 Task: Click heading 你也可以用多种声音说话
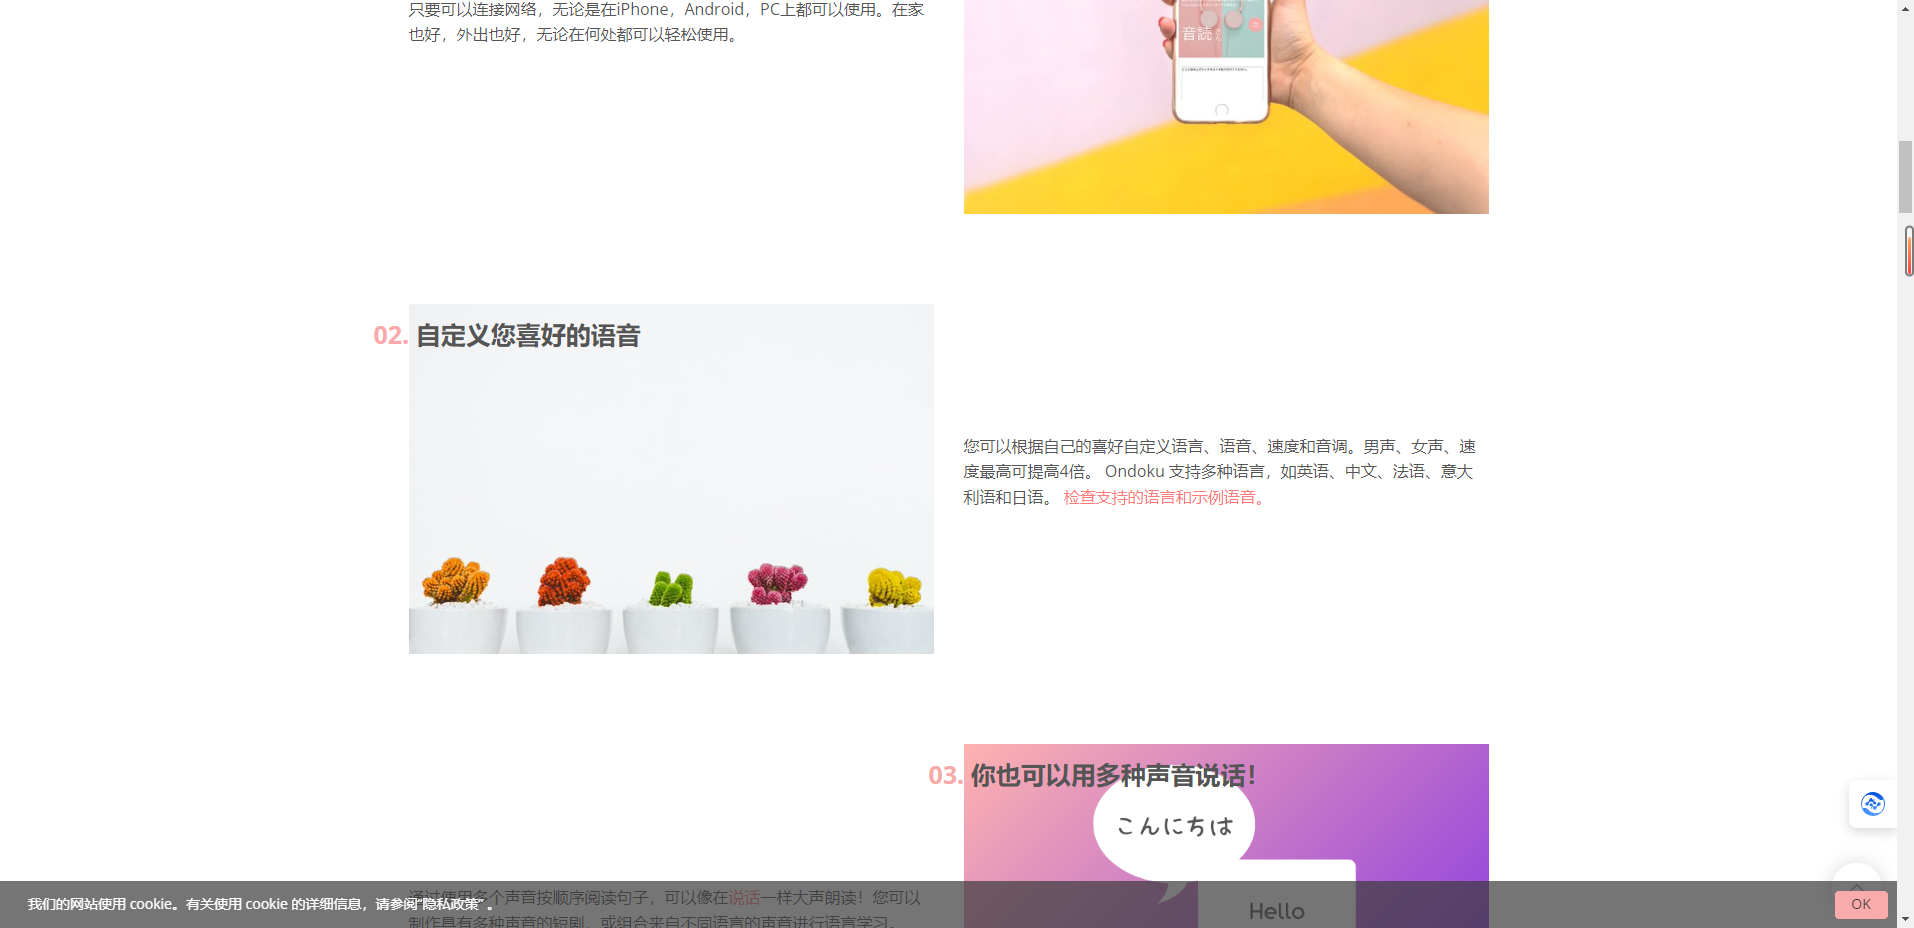pos(1111,774)
